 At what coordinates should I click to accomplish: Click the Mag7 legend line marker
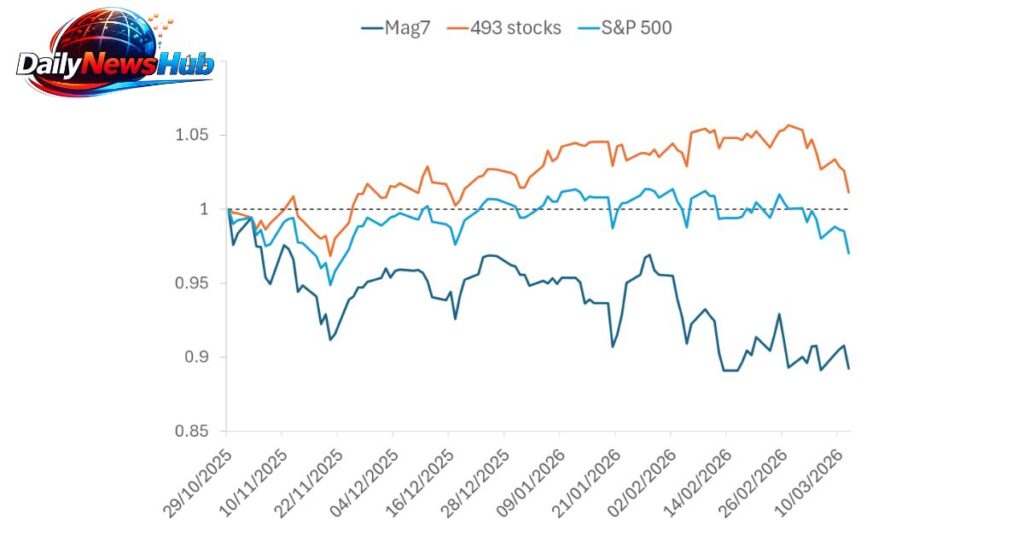tap(370, 28)
